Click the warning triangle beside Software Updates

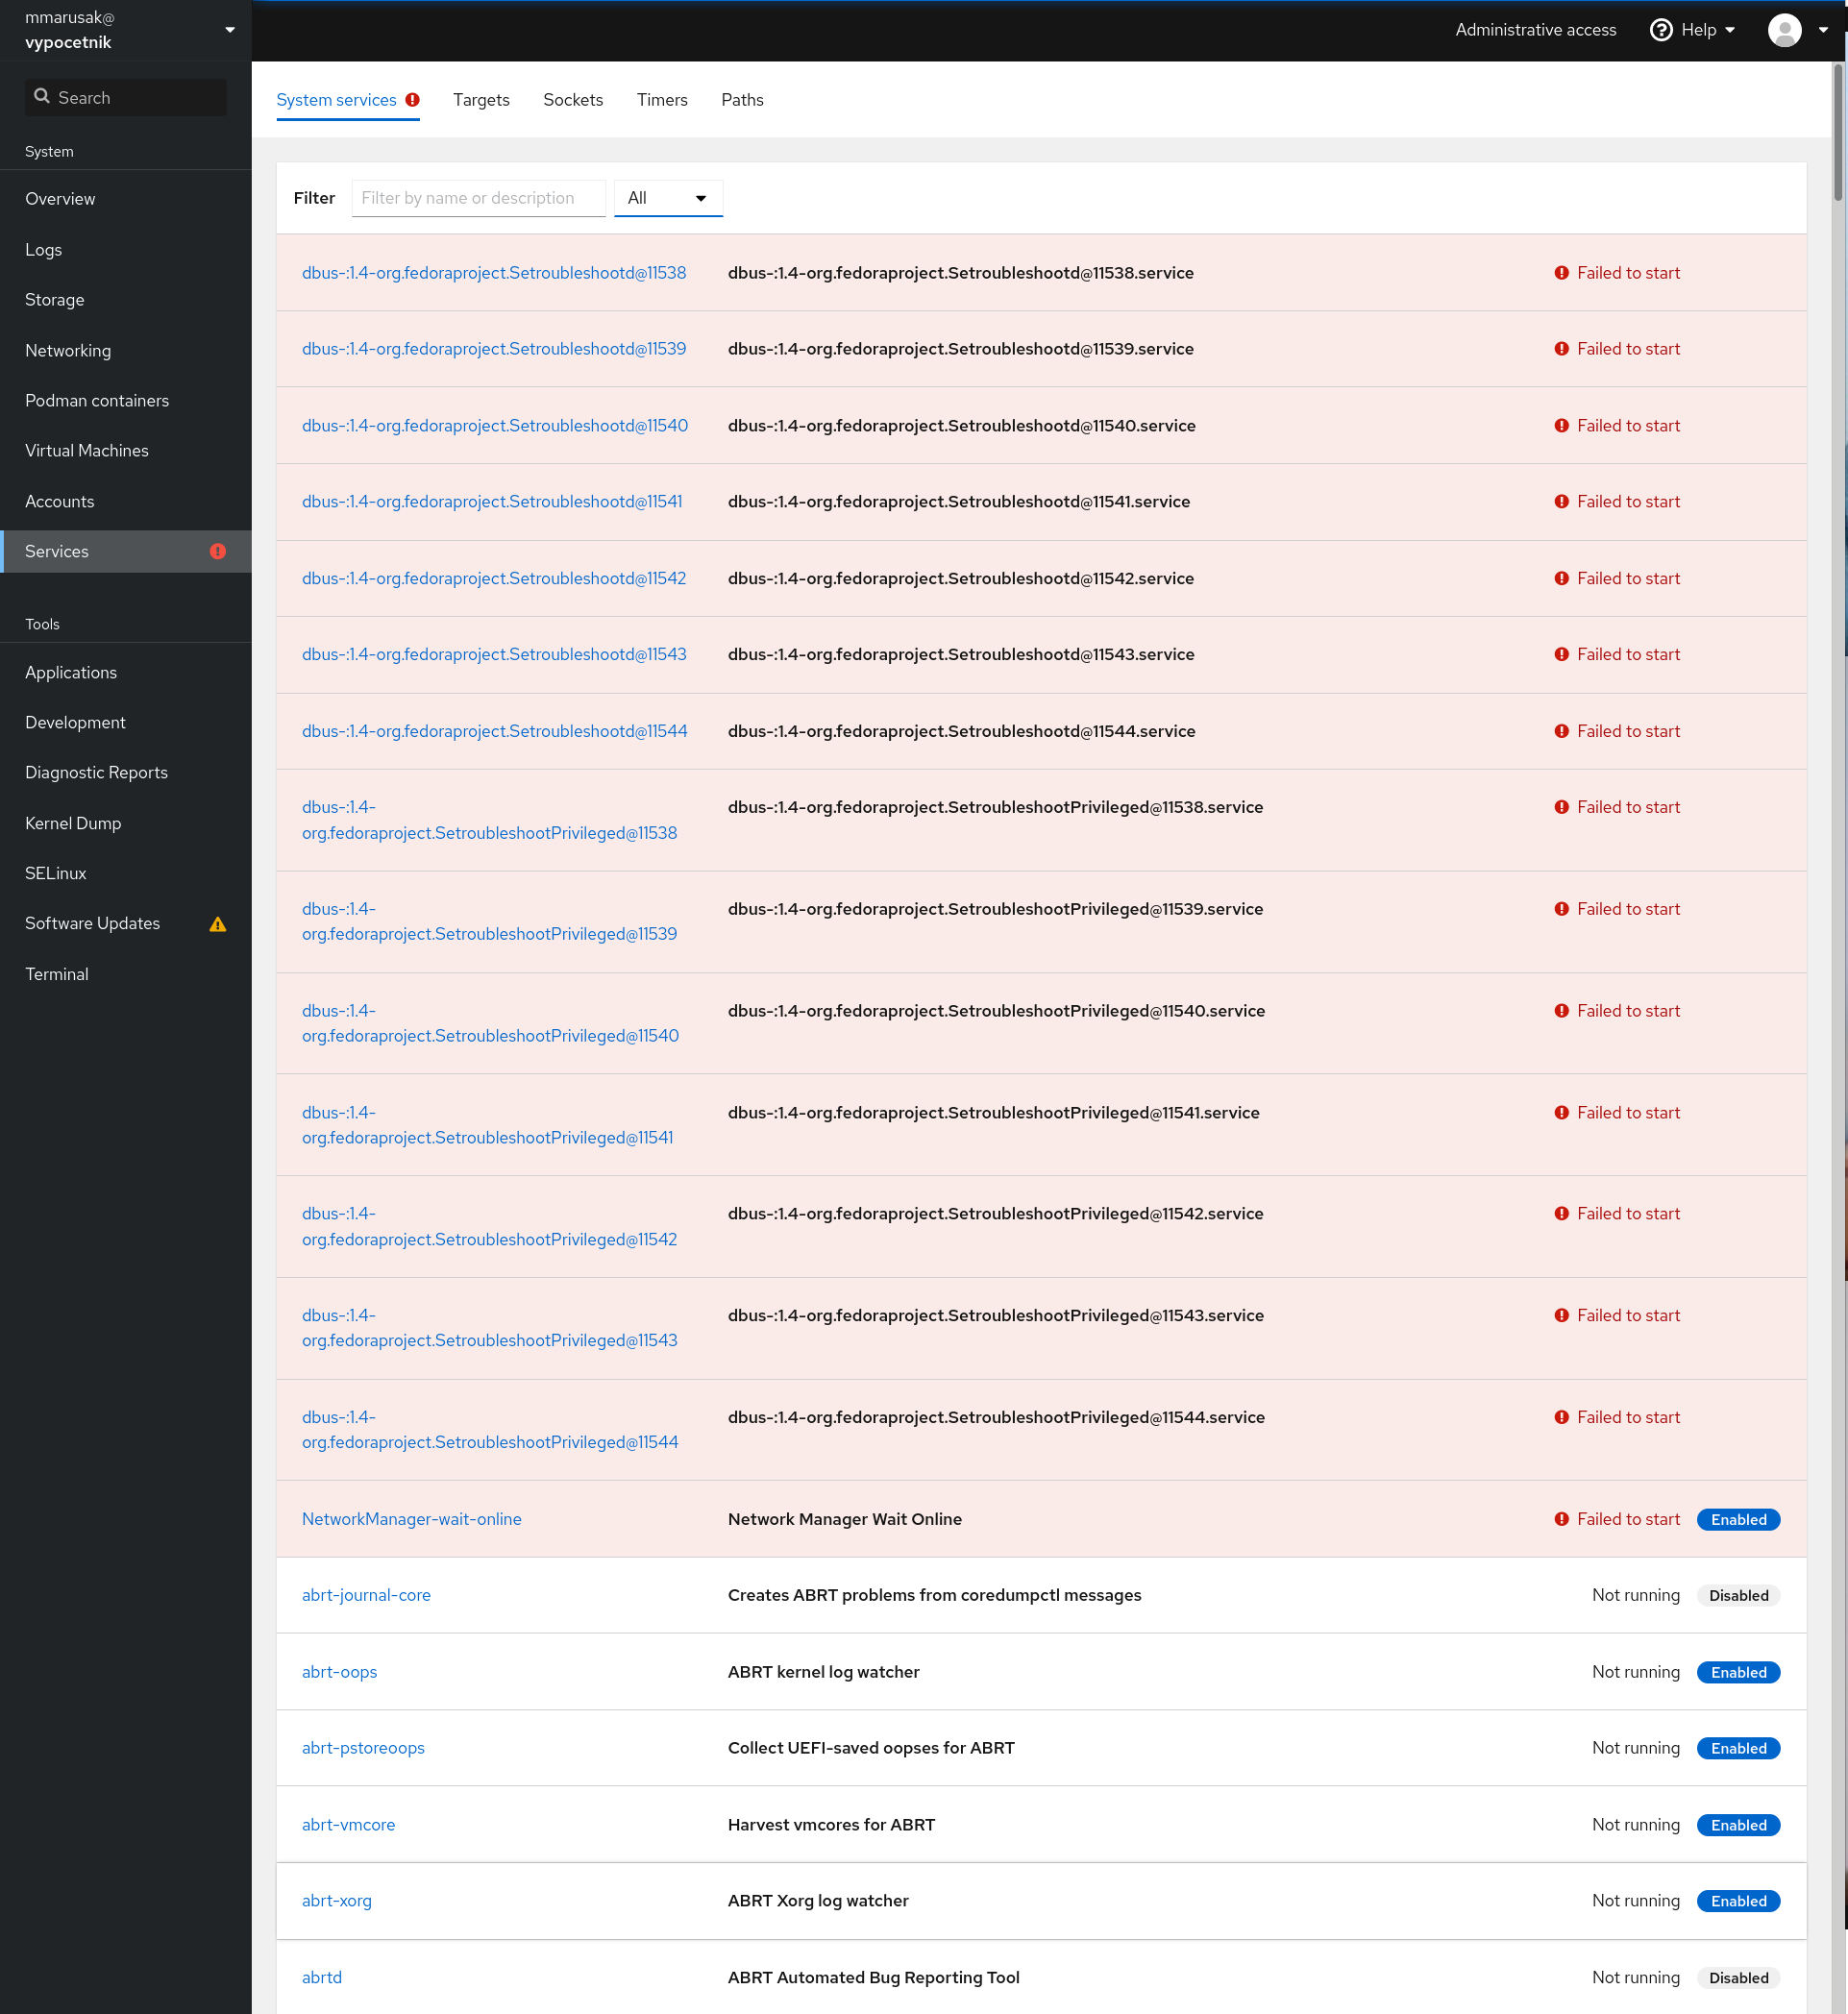coord(218,924)
